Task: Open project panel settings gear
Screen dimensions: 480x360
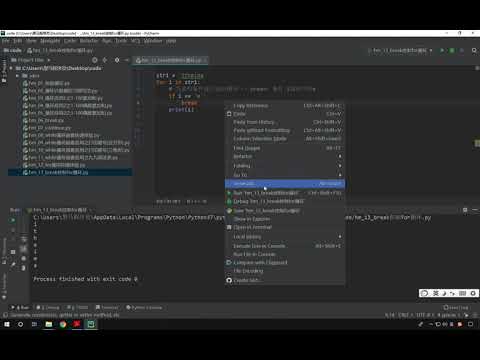Action: pos(117,60)
